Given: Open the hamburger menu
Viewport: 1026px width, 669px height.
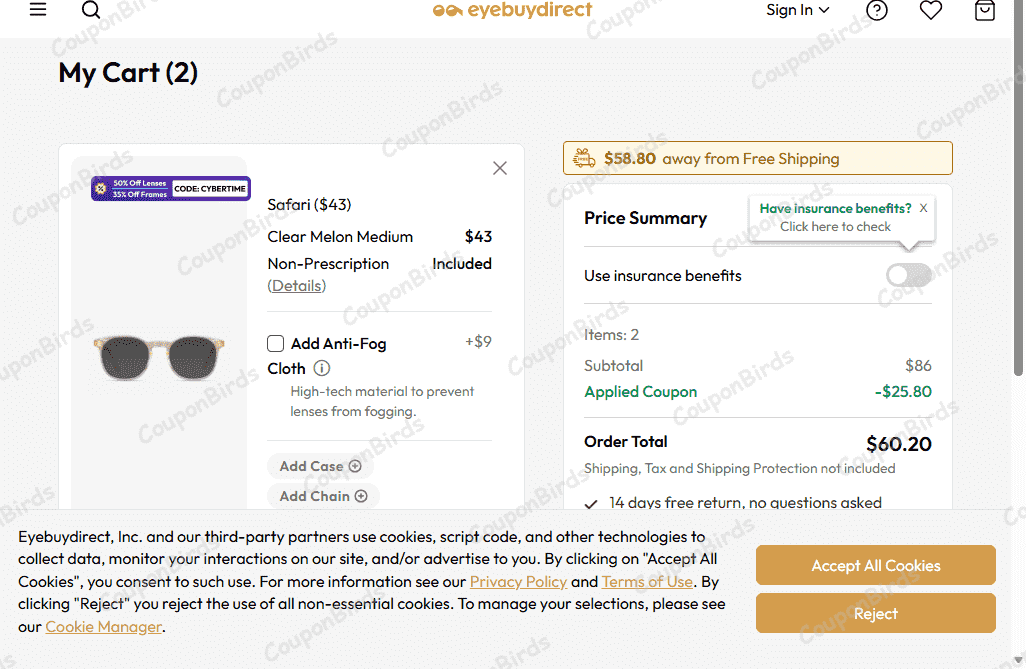Looking at the screenshot, I should 38,10.
